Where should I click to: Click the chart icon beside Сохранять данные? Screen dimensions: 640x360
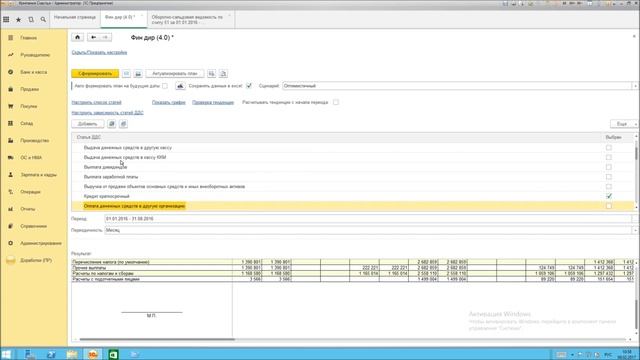pyautogui.click(x=180, y=86)
